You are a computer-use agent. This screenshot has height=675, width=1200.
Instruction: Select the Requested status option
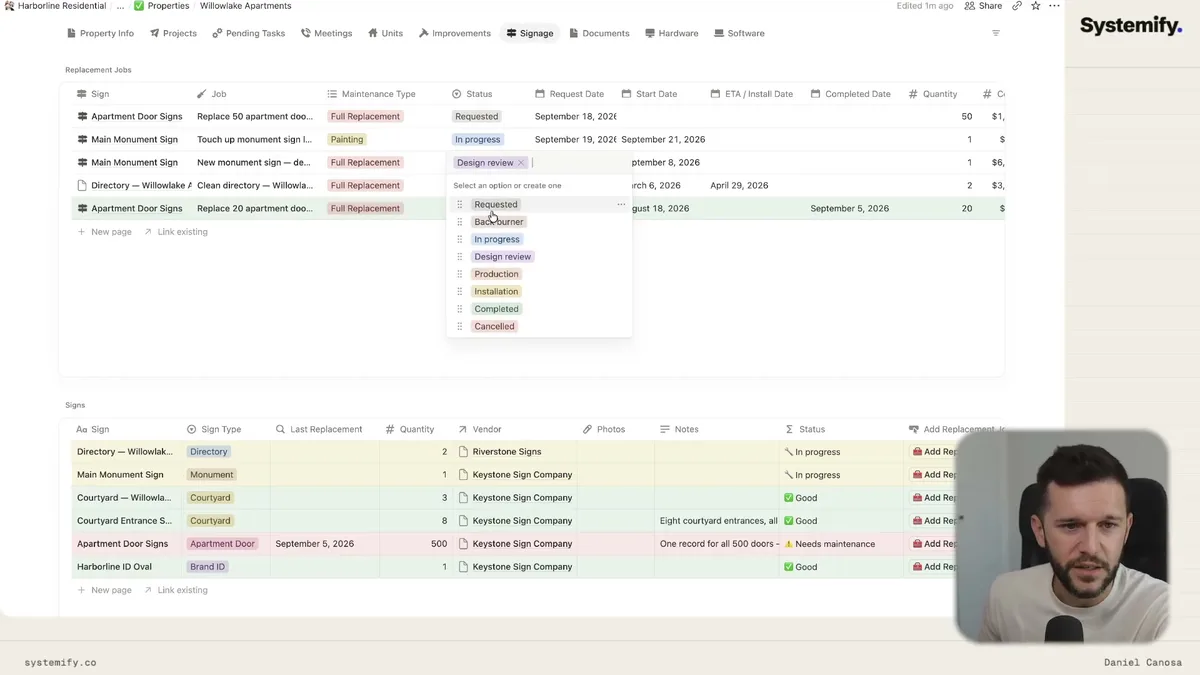pos(496,204)
